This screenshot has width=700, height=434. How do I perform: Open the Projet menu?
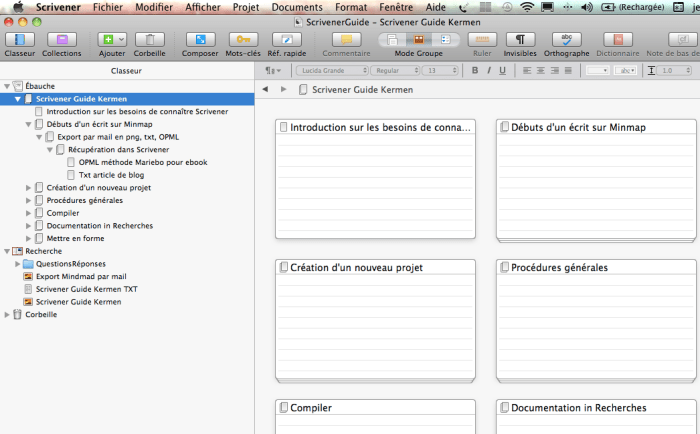pyautogui.click(x=246, y=7)
